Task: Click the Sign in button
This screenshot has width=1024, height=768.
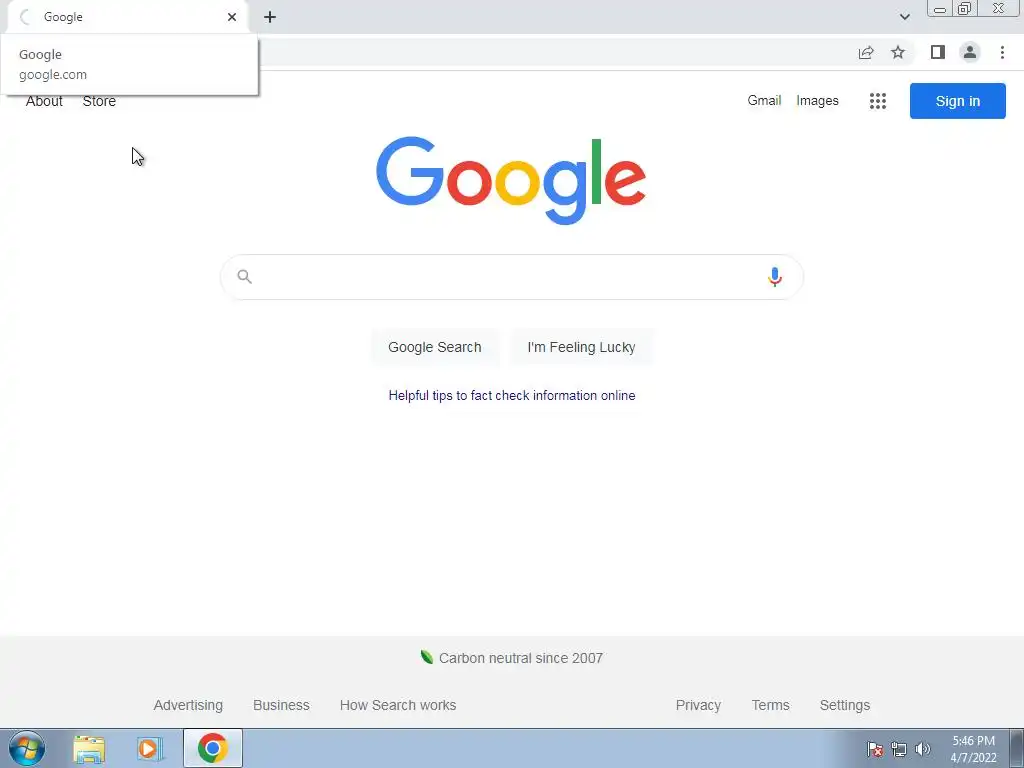Action: point(957,101)
